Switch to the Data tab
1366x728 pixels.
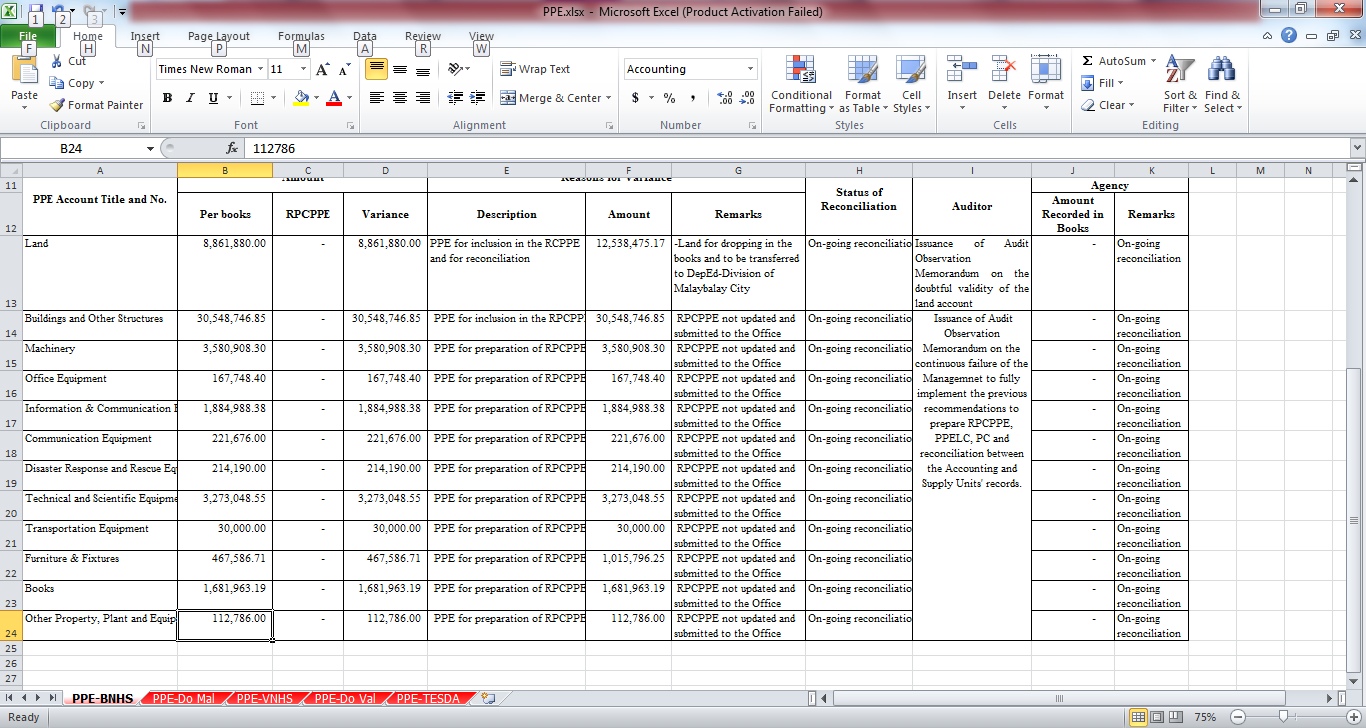coord(365,36)
